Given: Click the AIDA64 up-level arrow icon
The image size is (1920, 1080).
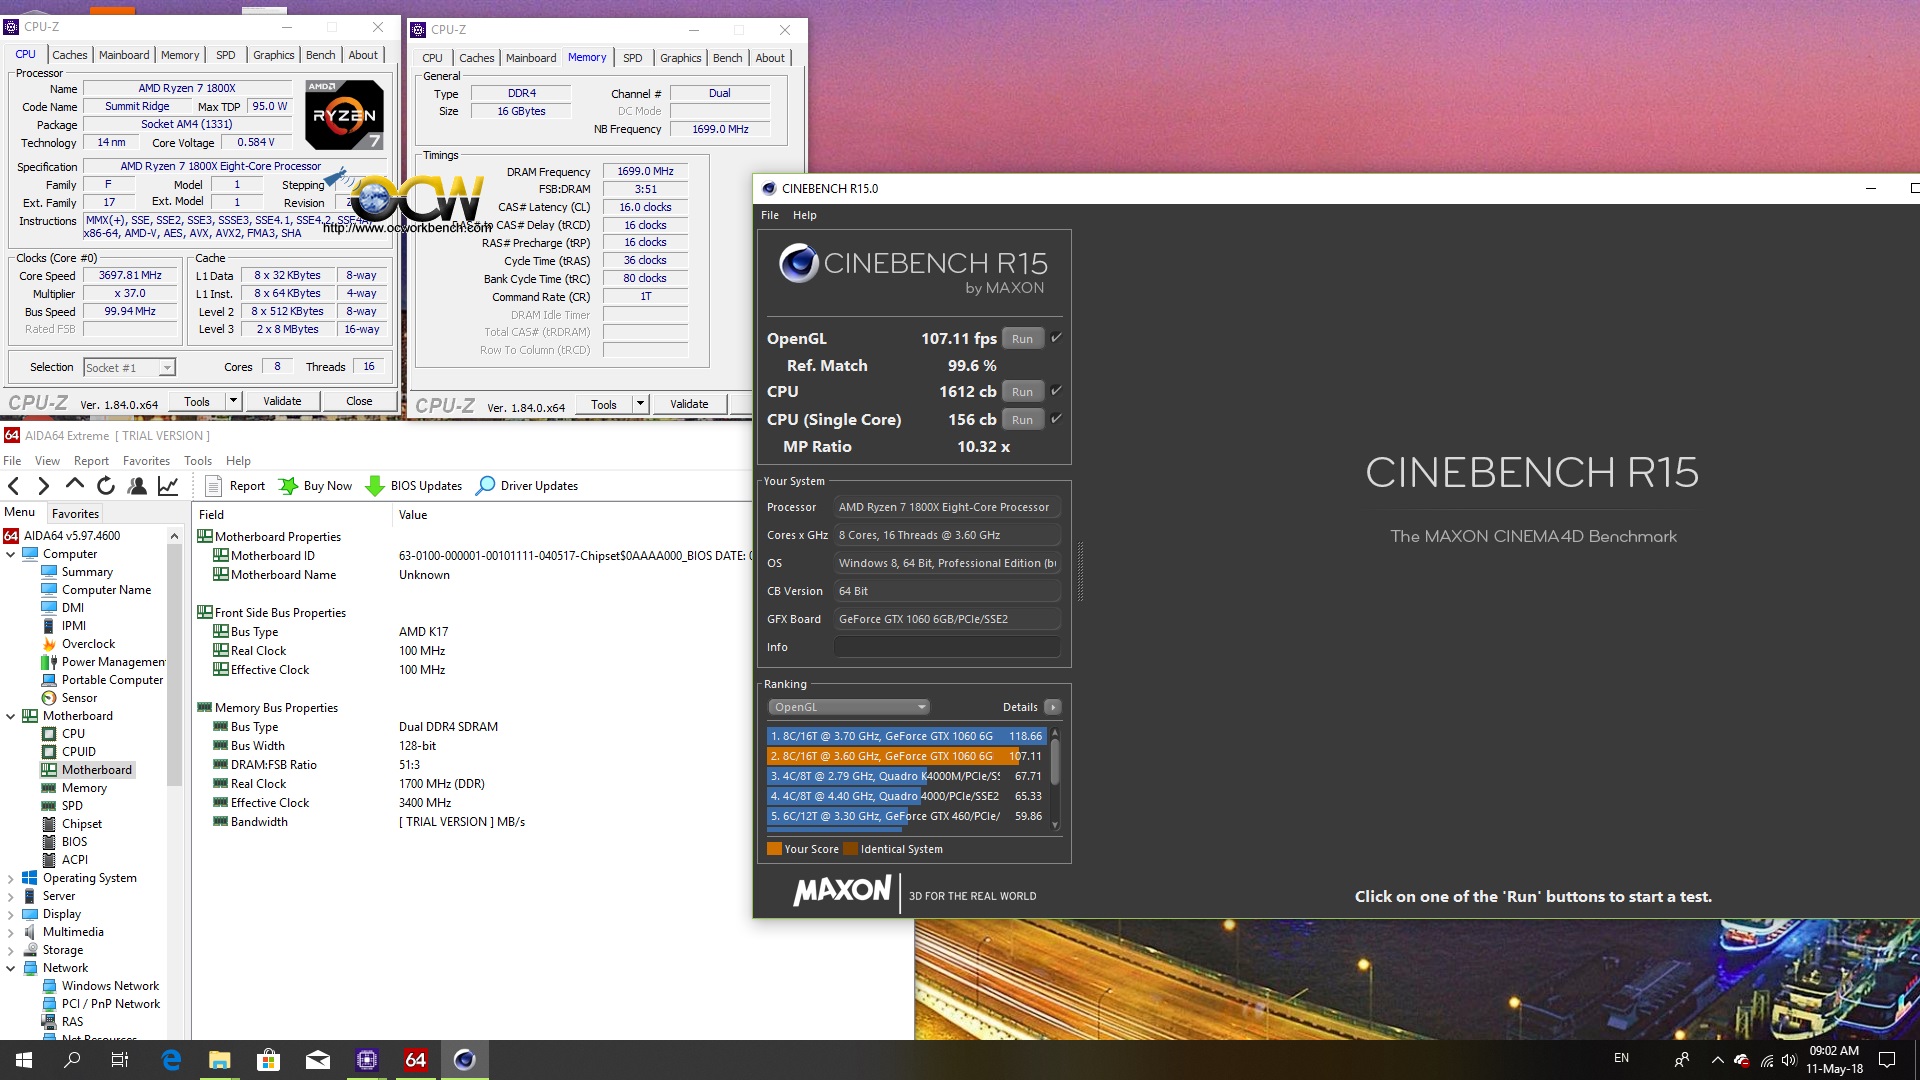Looking at the screenshot, I should click(x=74, y=485).
